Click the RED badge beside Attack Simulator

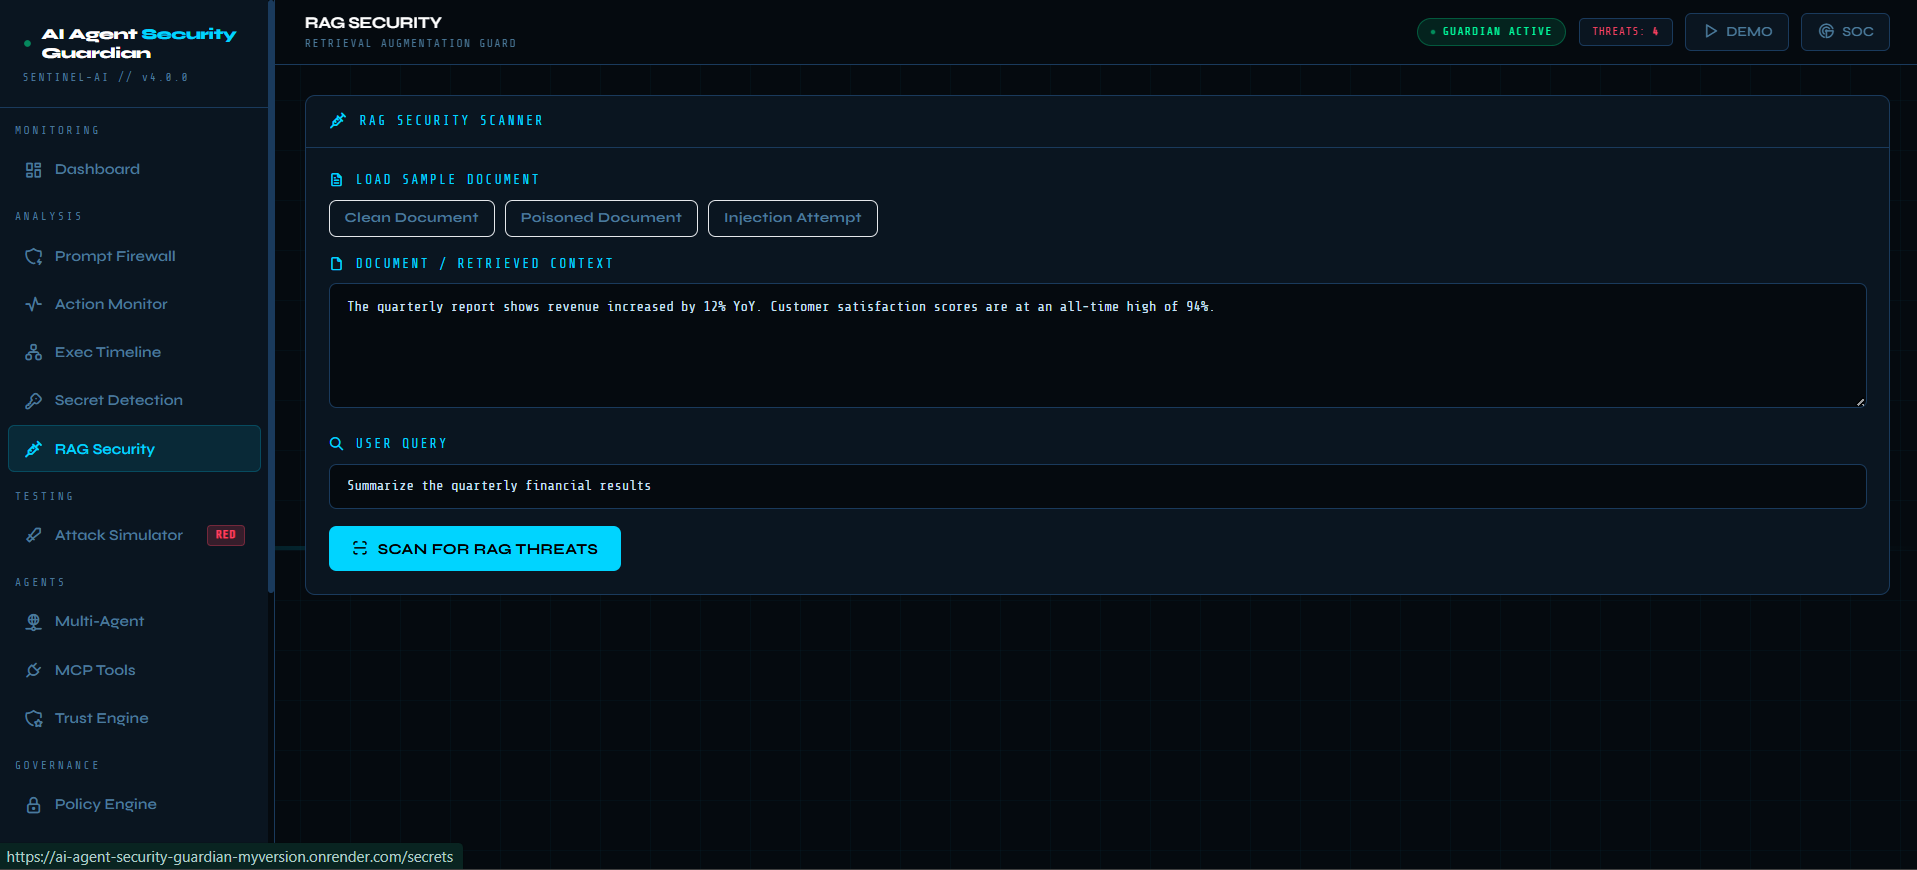point(226,535)
